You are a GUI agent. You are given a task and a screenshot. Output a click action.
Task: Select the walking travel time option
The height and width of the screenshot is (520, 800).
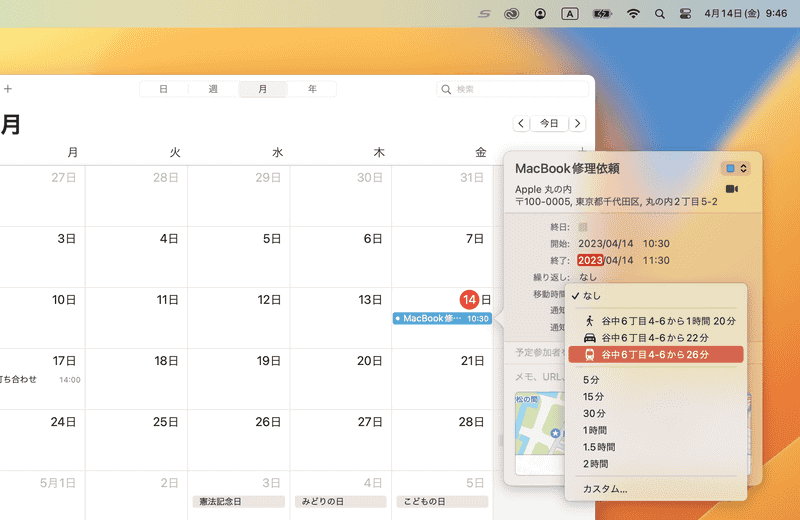656,321
